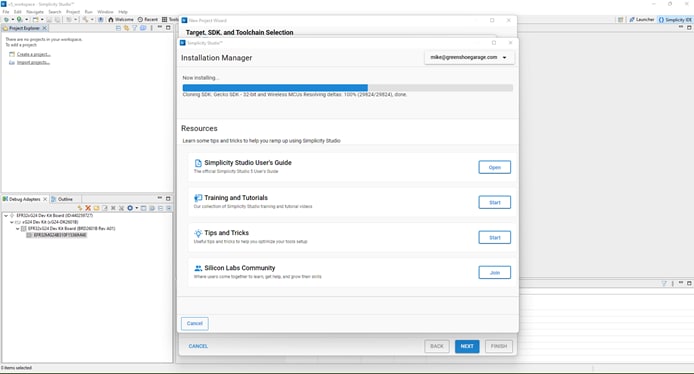Switch to the Simplicity IDE perspective
Viewport: 694px width, 374px height.
click(x=675, y=19)
